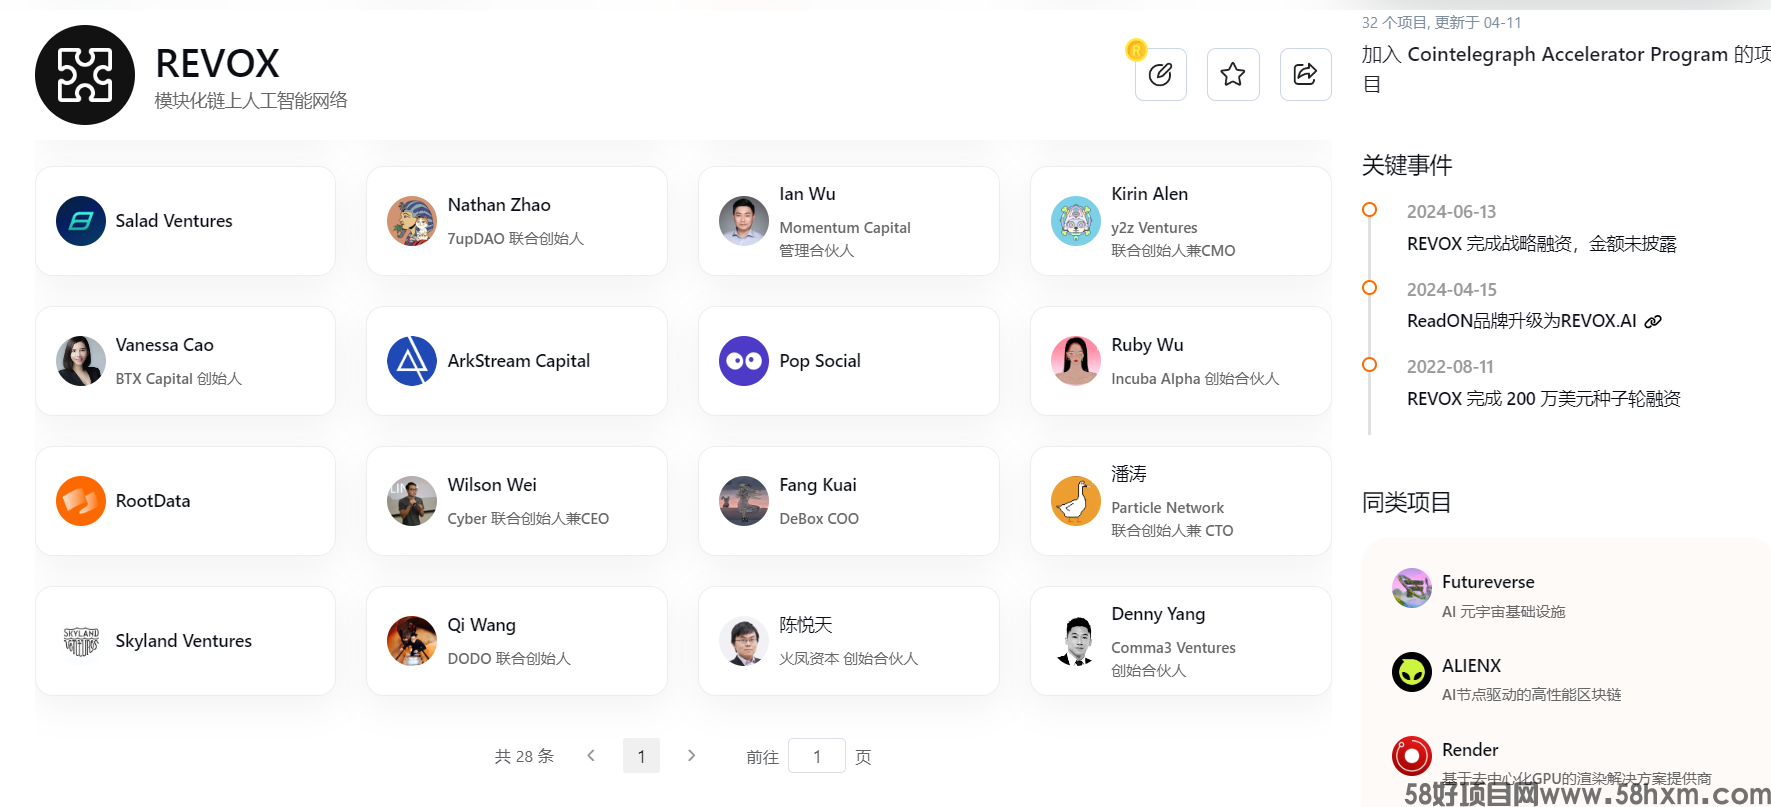
Task: Click 'Momentum Capital' subtitle text
Action: click(845, 228)
